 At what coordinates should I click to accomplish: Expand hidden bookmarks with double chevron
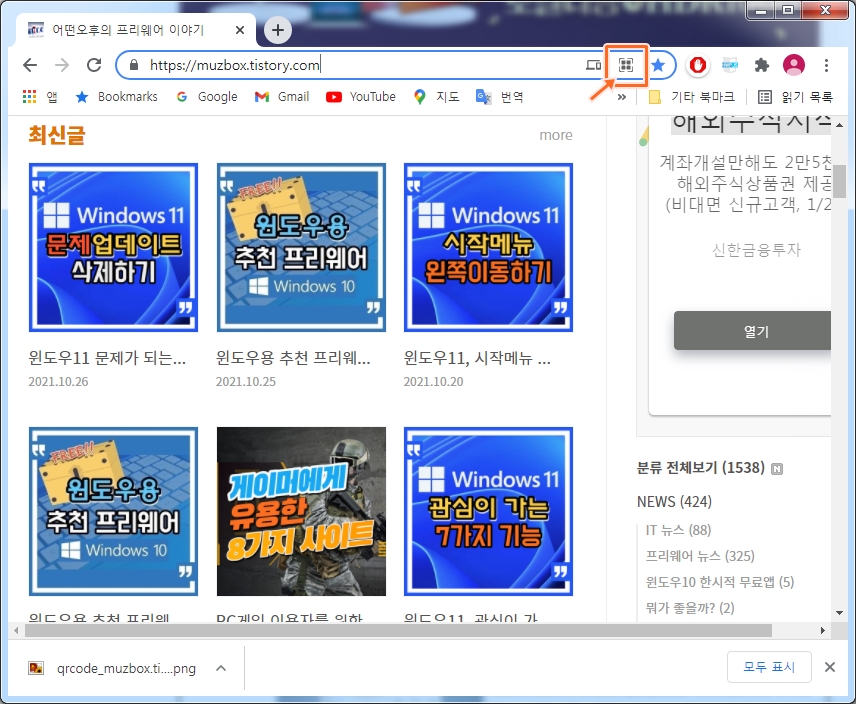[x=622, y=97]
